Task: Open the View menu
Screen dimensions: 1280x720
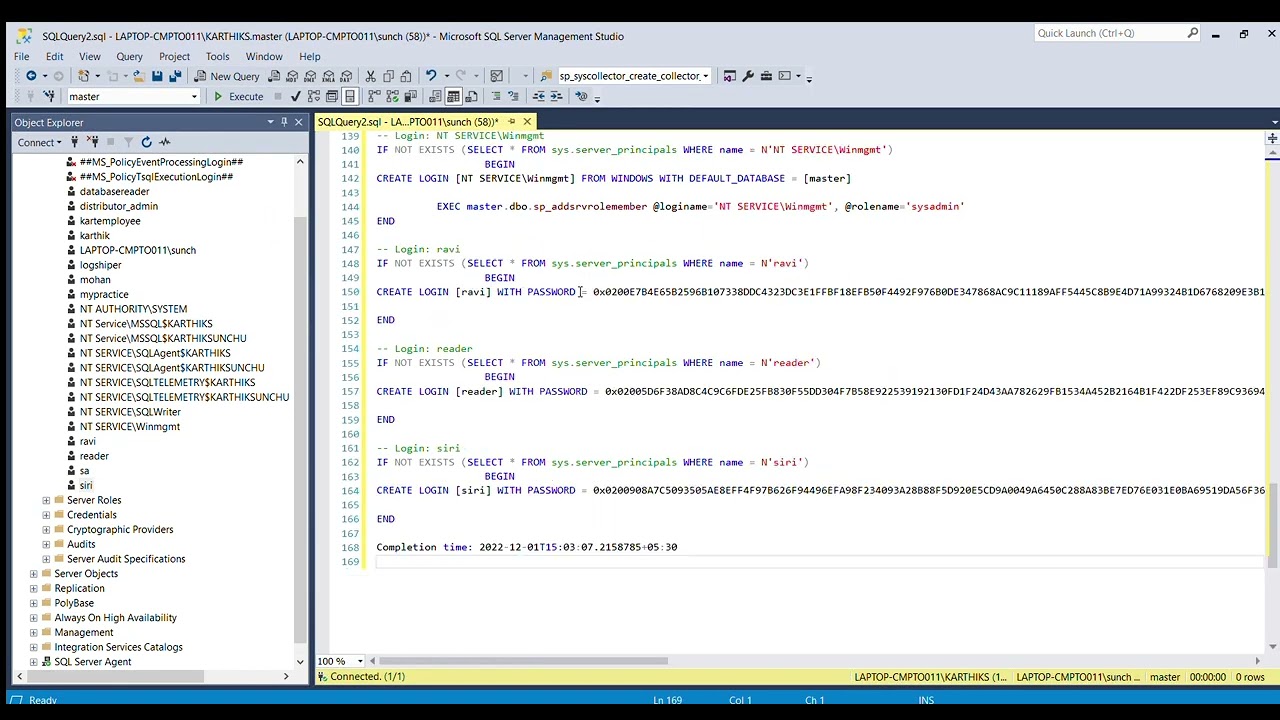Action: (x=90, y=56)
